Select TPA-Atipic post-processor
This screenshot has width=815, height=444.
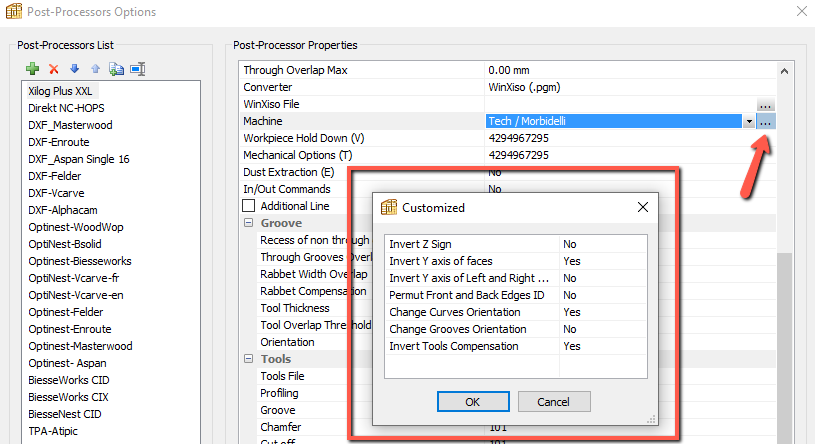click(53, 431)
